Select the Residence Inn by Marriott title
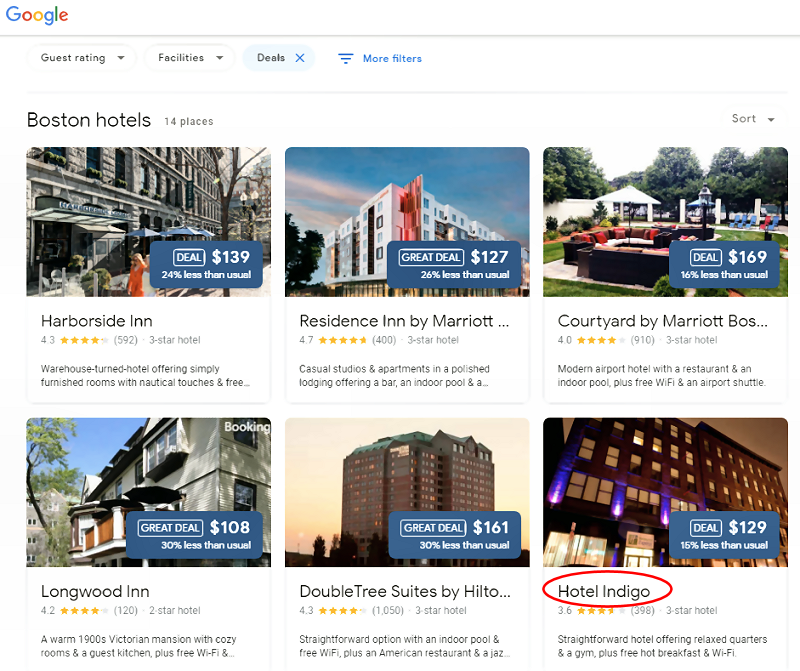Viewport: 800px width, 671px height. [404, 321]
